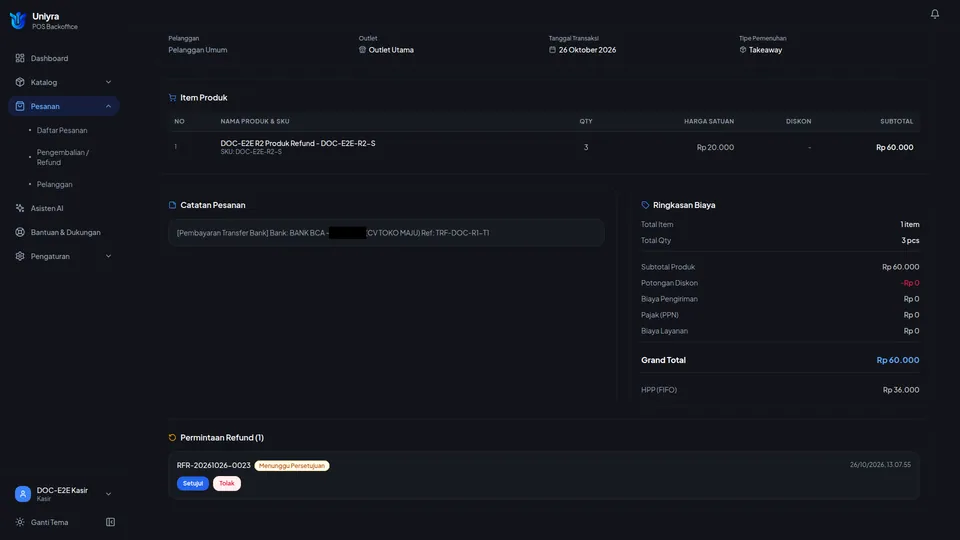Click the Unlyra logo icon
This screenshot has width=960, height=540.
[18, 20]
